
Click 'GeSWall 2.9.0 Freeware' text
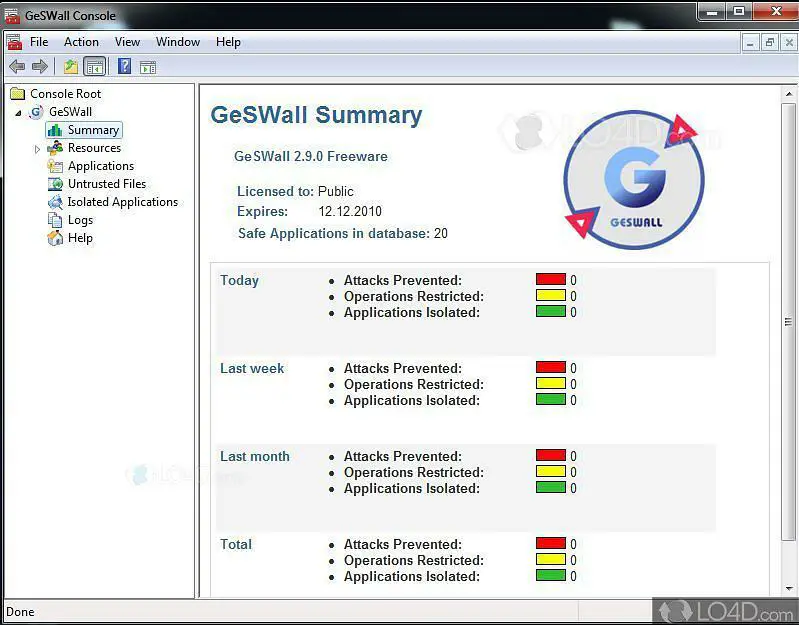click(311, 156)
